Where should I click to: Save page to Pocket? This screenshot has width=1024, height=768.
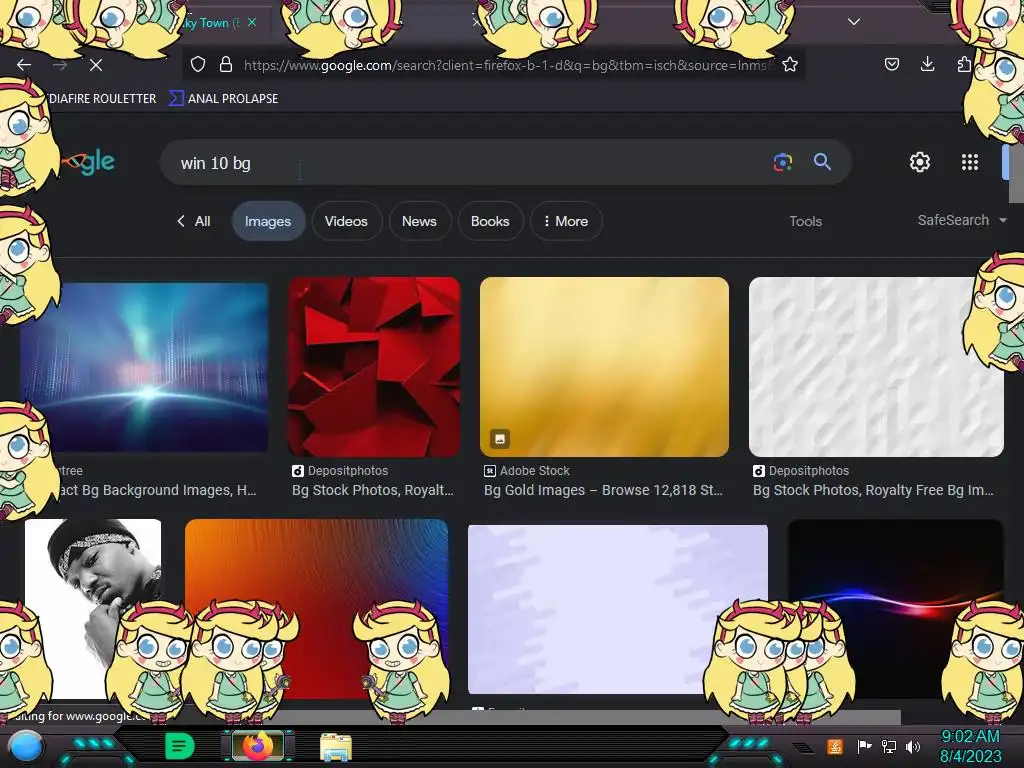pyautogui.click(x=891, y=64)
